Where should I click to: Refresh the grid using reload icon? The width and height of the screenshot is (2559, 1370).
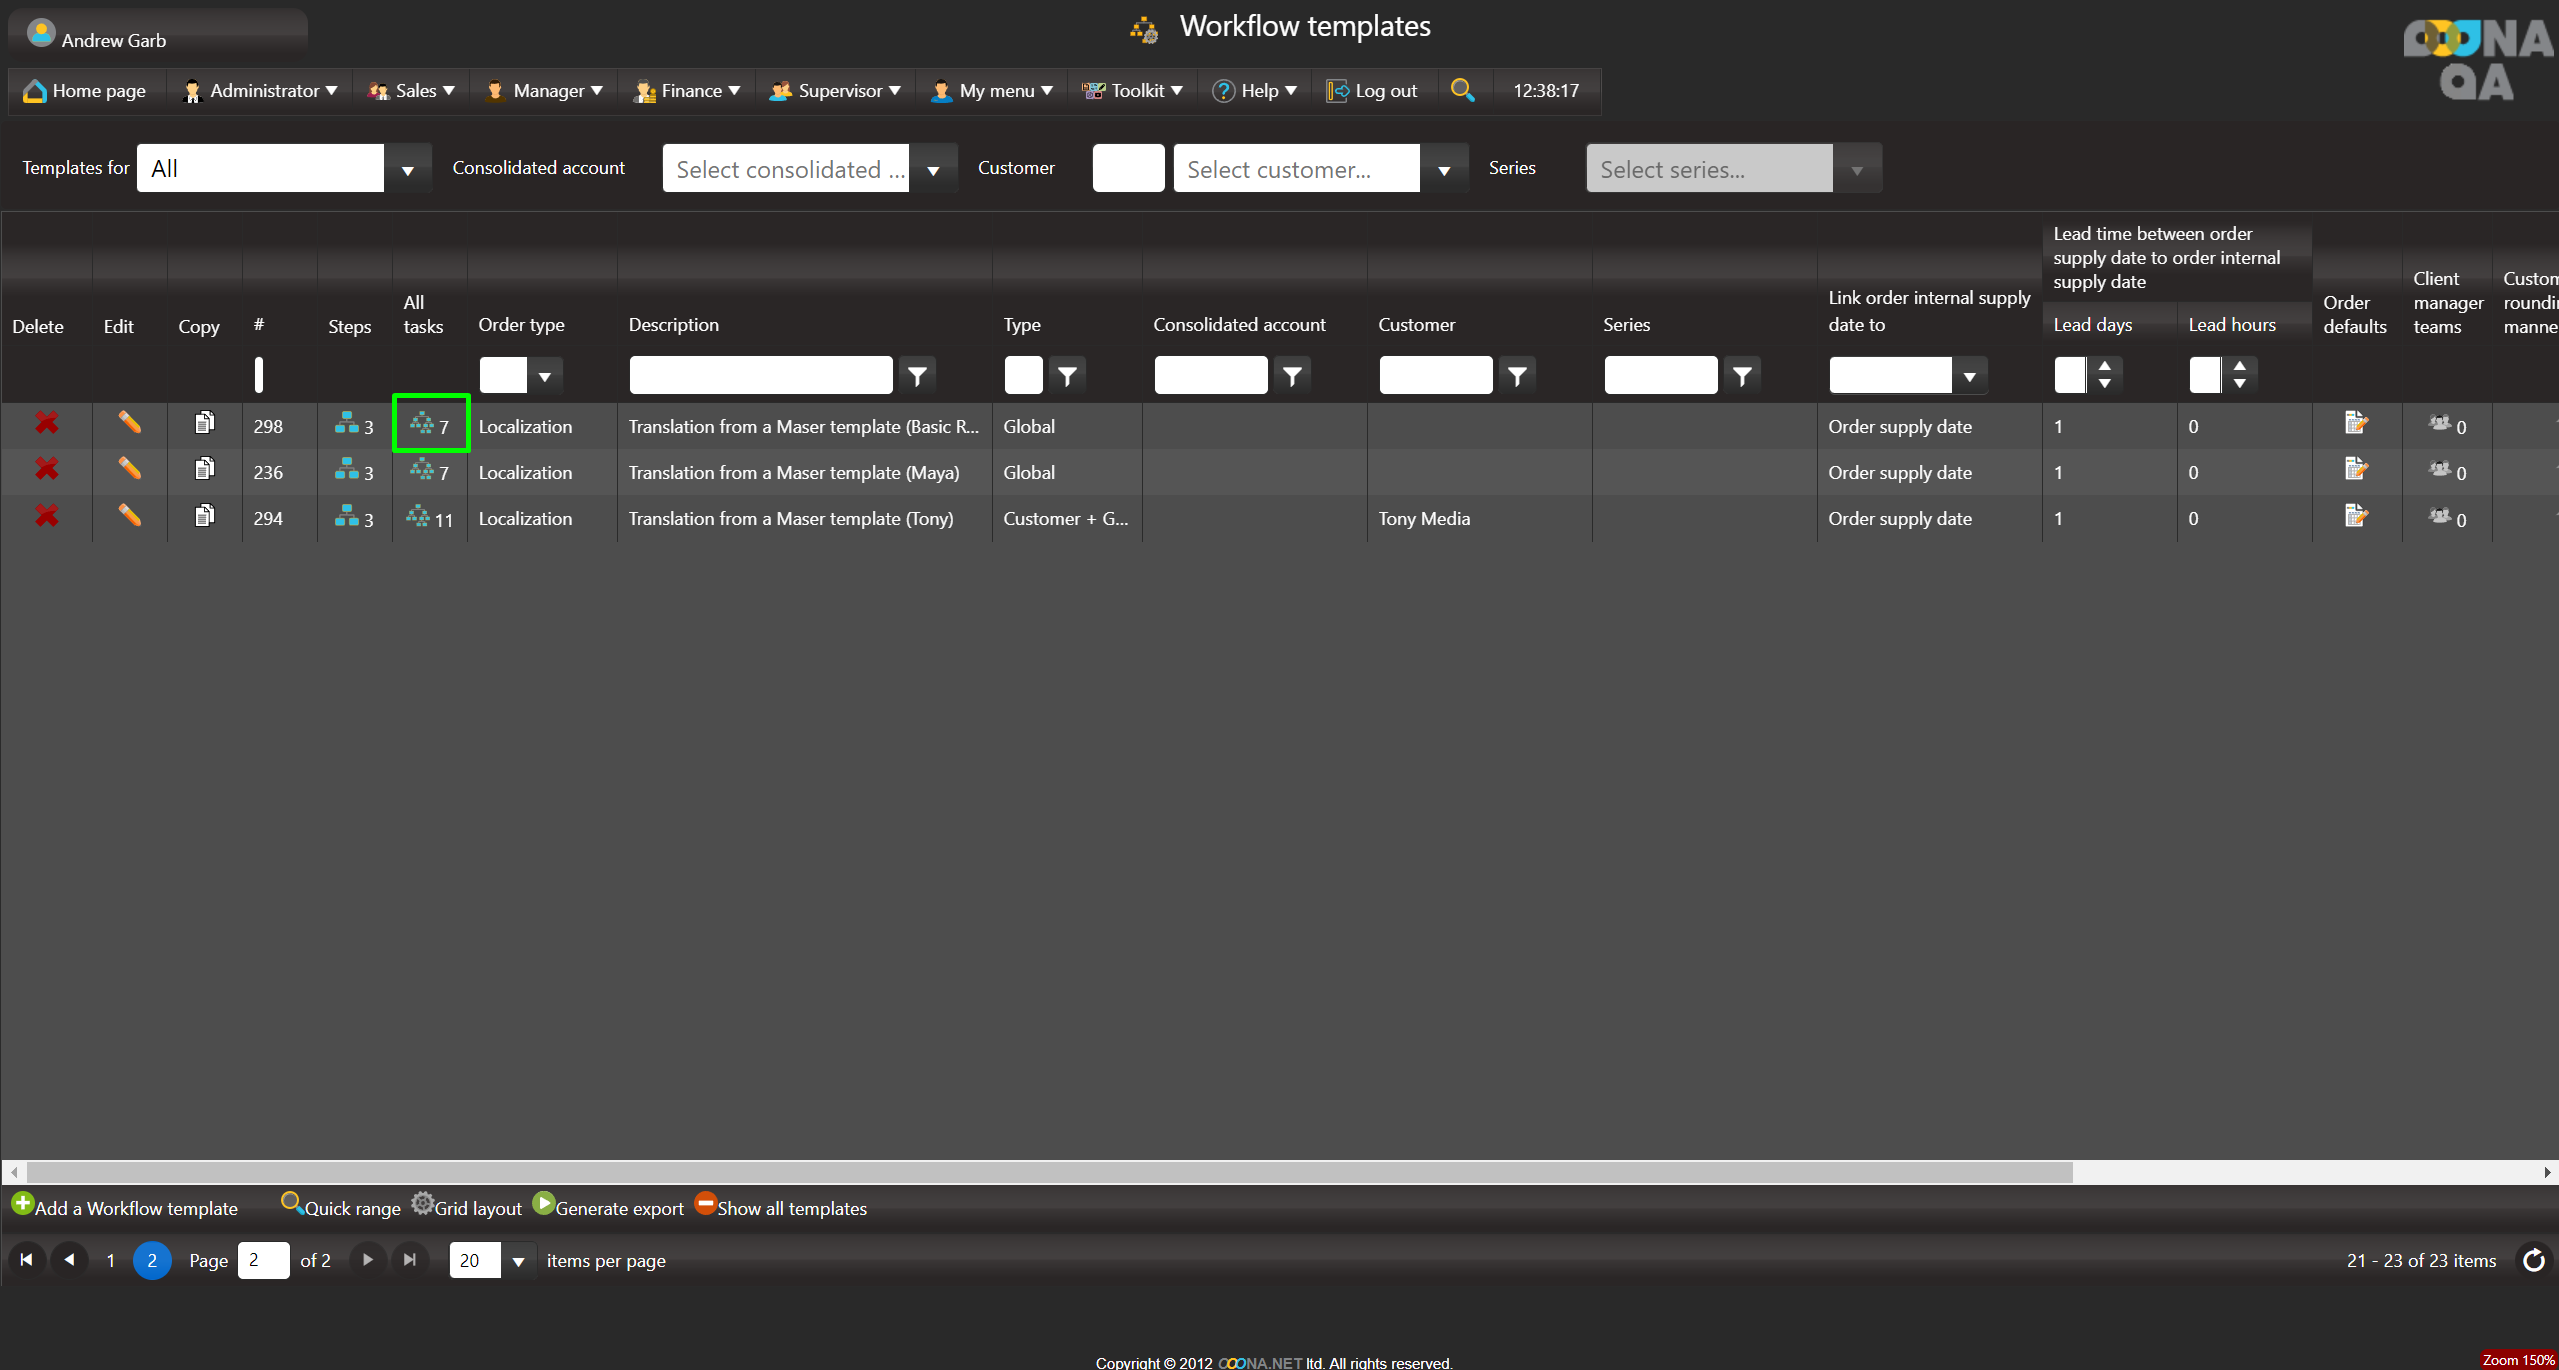click(2533, 1260)
